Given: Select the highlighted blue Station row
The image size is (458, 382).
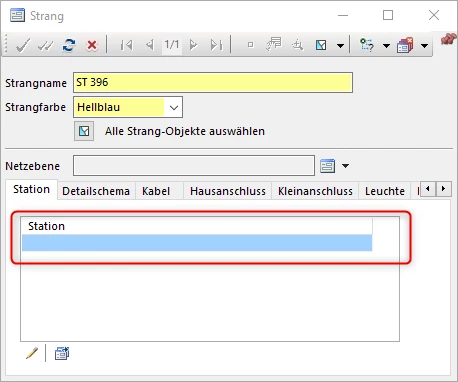Looking at the screenshot, I should 197,243.
